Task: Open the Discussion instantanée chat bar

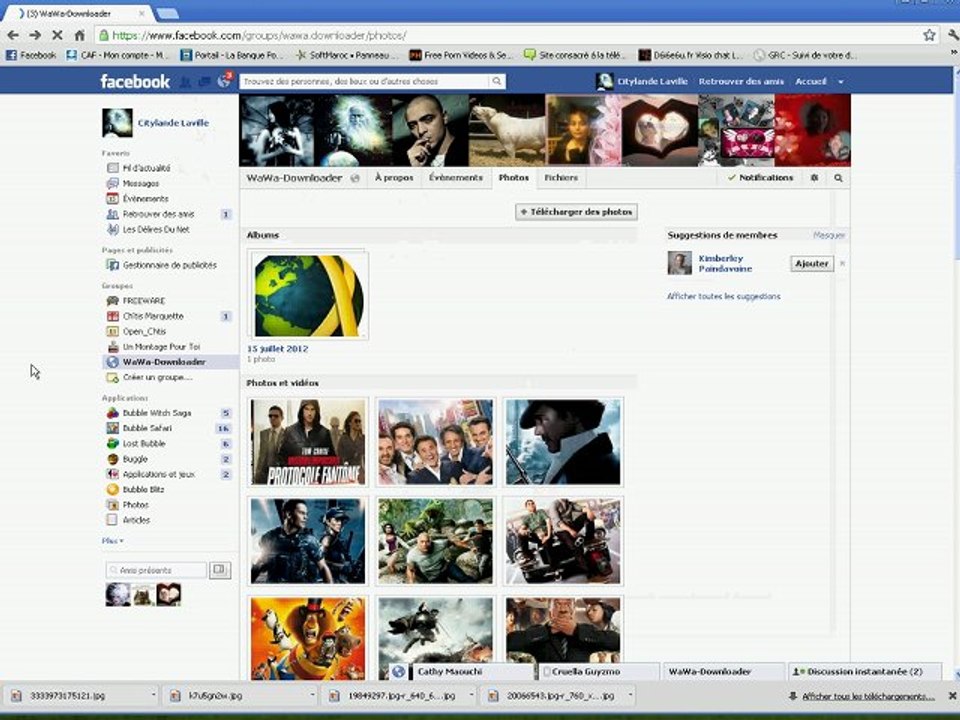Action: click(864, 672)
